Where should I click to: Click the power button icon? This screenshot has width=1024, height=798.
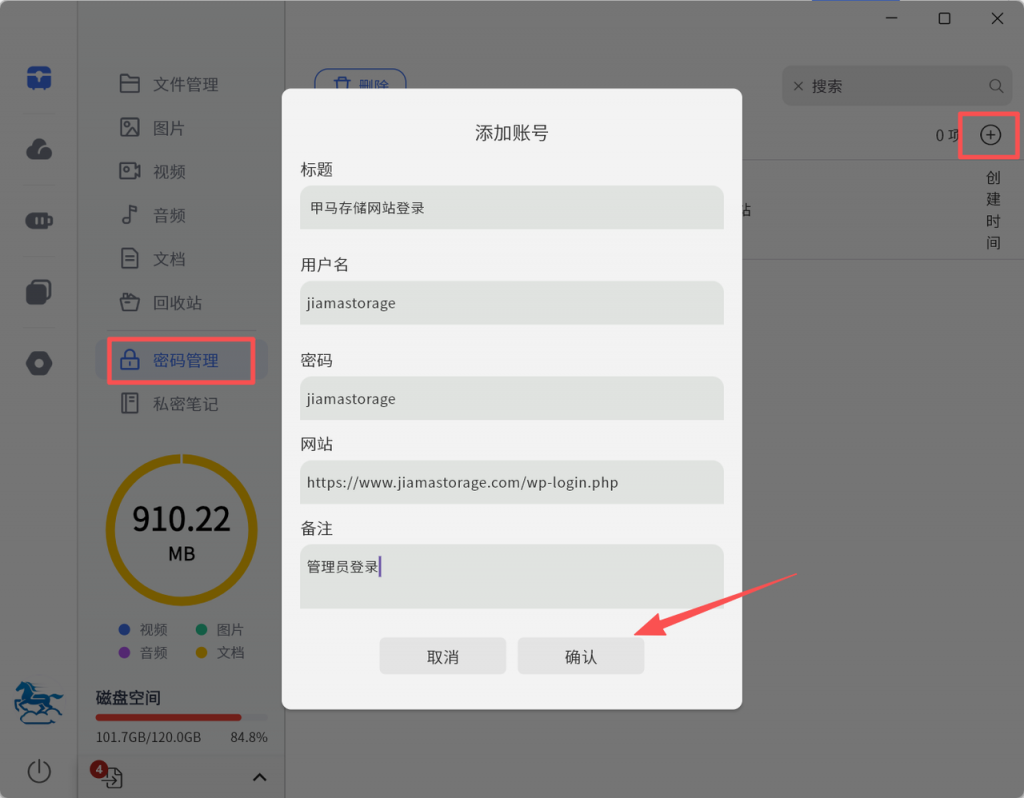(39, 770)
